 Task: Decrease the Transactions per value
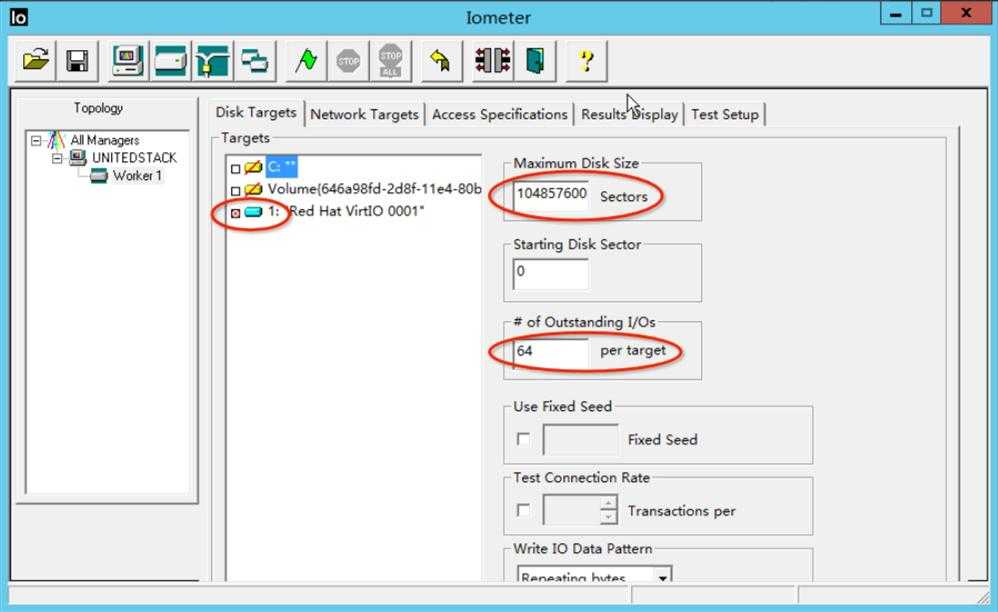click(608, 517)
